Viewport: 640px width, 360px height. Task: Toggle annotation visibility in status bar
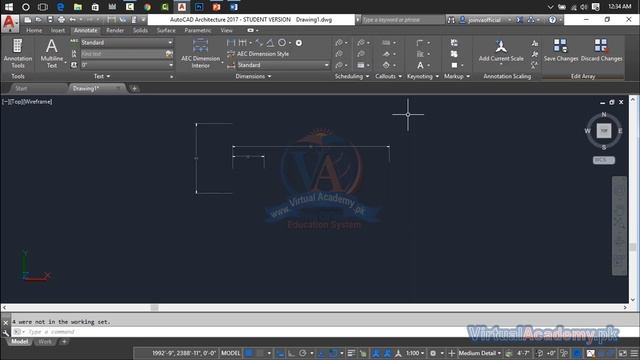click(x=376, y=353)
